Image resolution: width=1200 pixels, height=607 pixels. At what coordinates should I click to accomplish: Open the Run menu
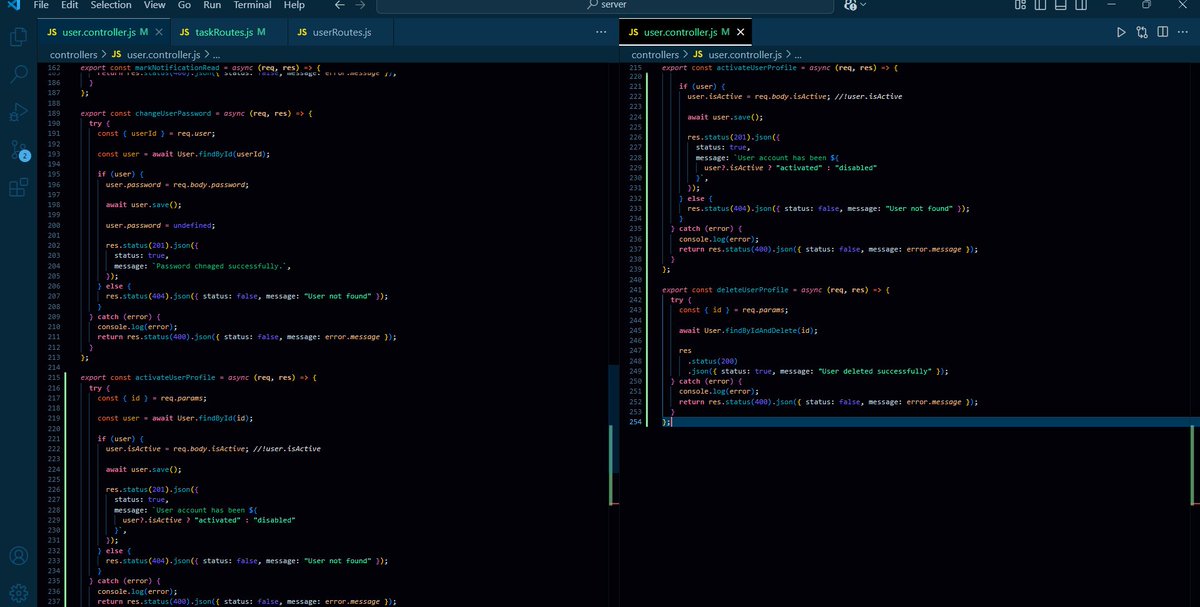(212, 5)
